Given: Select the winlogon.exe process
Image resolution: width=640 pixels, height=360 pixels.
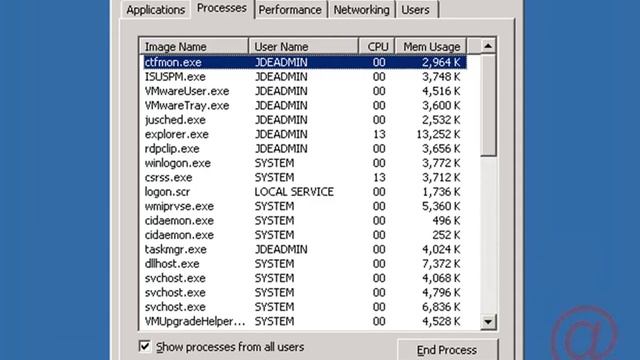Looking at the screenshot, I should [x=304, y=163].
